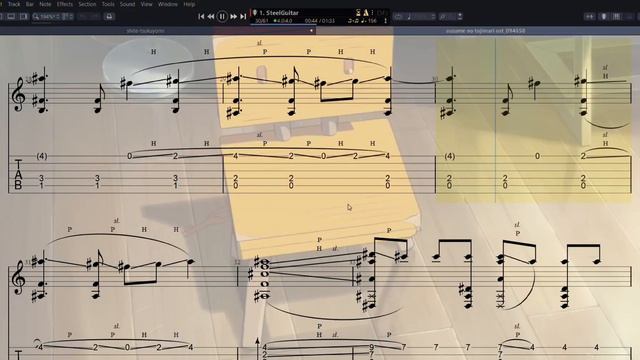Toggle the countdown hourglass icon

pos(358,13)
